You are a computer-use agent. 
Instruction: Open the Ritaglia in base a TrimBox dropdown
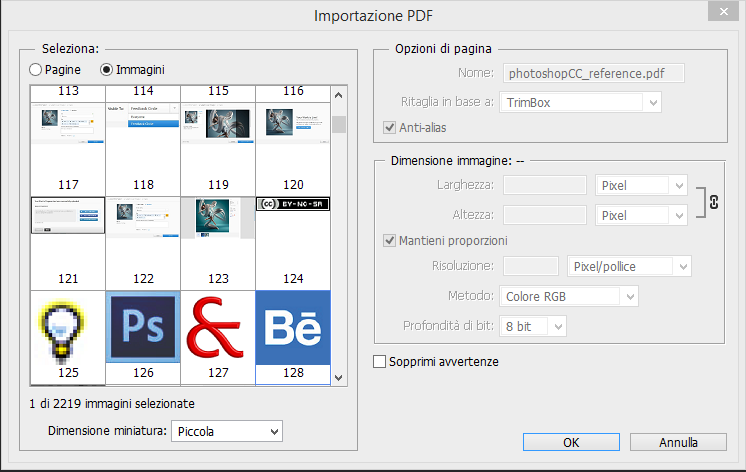pyautogui.click(x=580, y=102)
